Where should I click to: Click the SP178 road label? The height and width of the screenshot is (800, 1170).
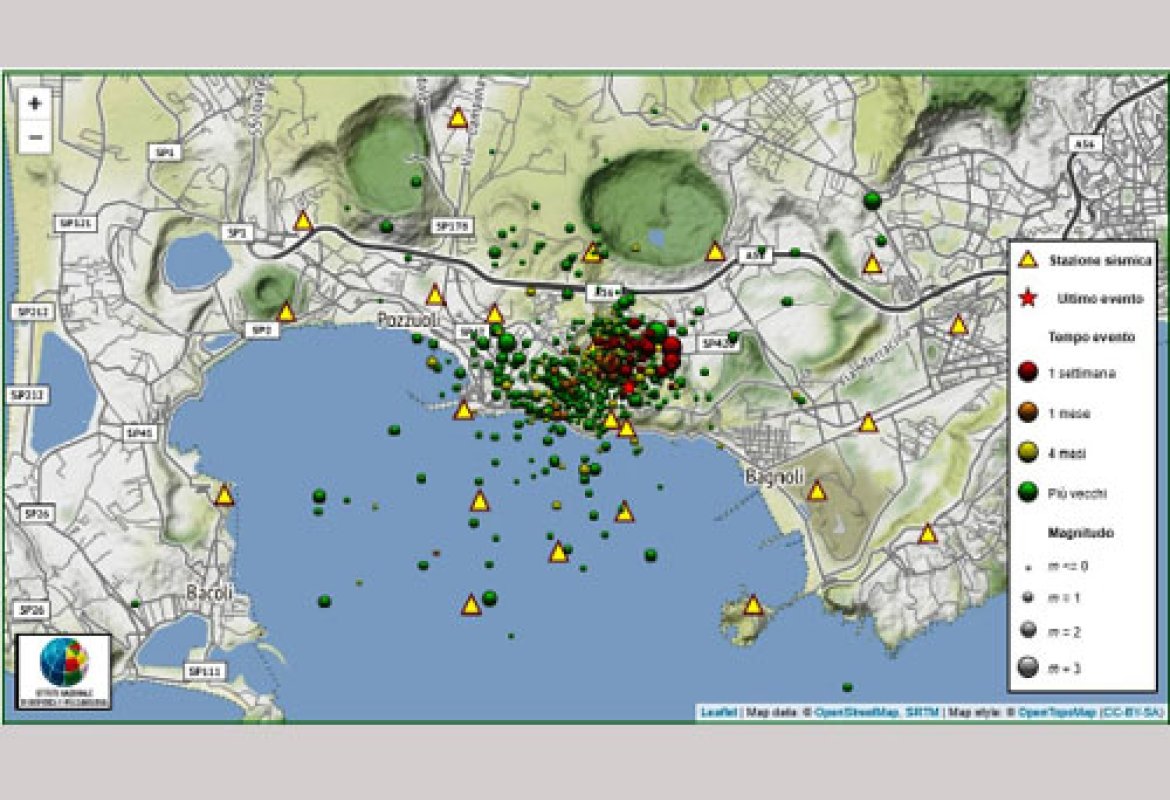tap(452, 225)
